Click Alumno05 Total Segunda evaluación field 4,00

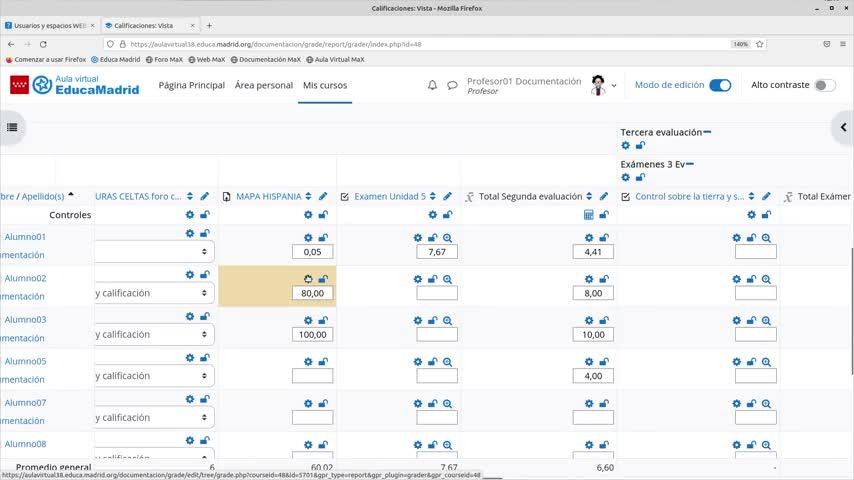pyautogui.click(x=593, y=376)
